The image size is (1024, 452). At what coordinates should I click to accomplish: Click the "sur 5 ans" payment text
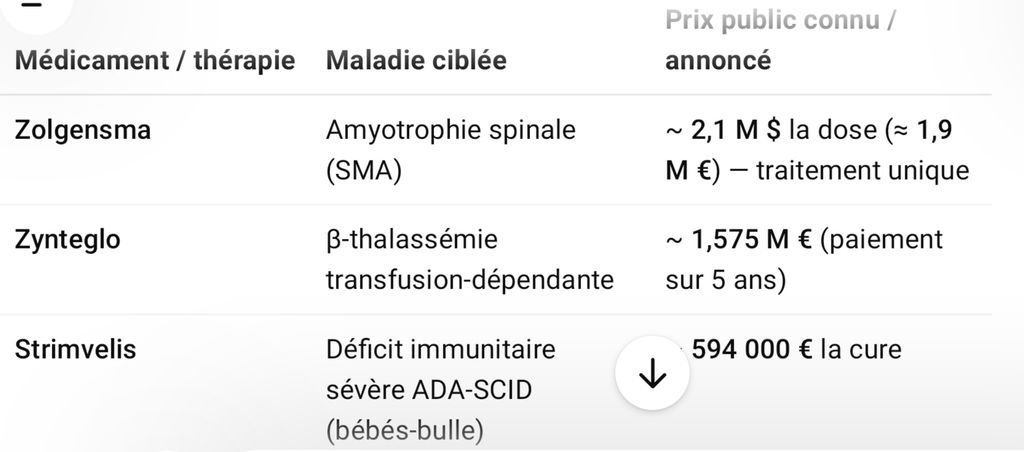725,280
